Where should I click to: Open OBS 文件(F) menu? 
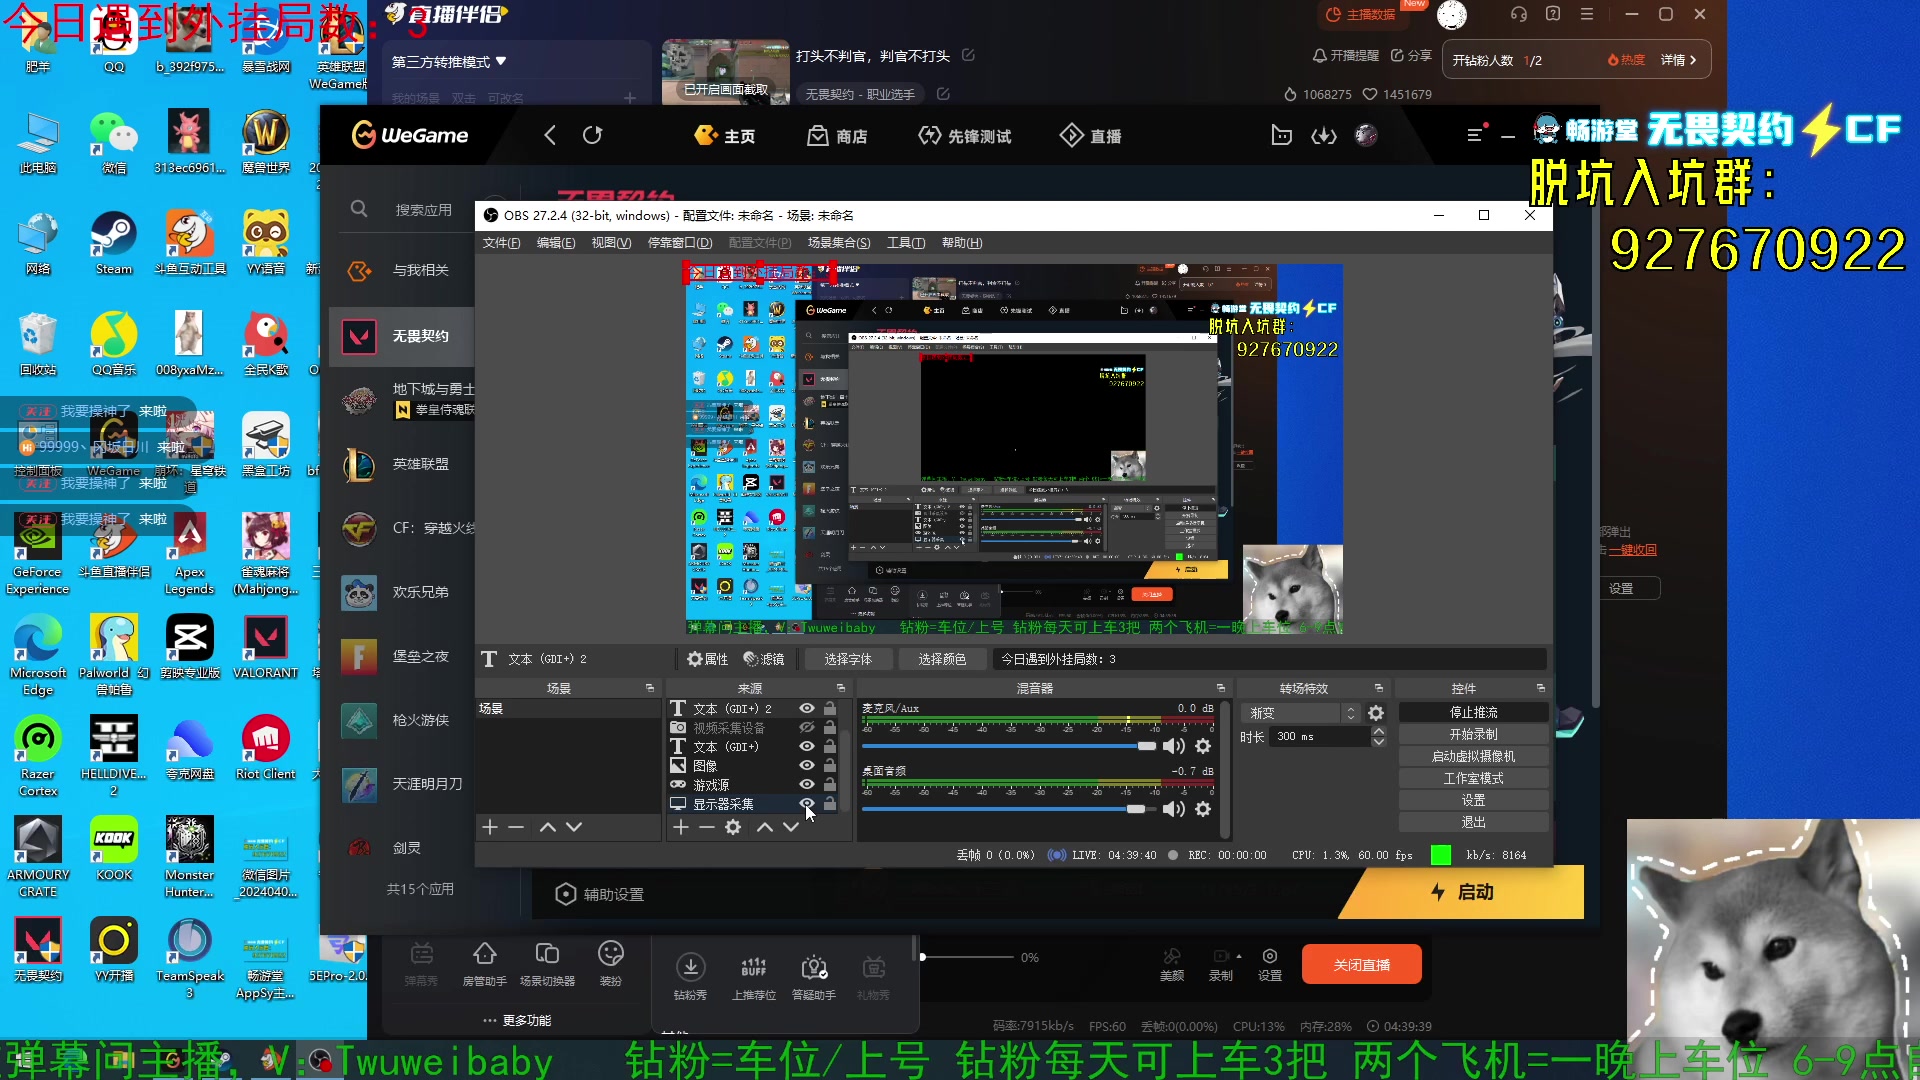(501, 243)
